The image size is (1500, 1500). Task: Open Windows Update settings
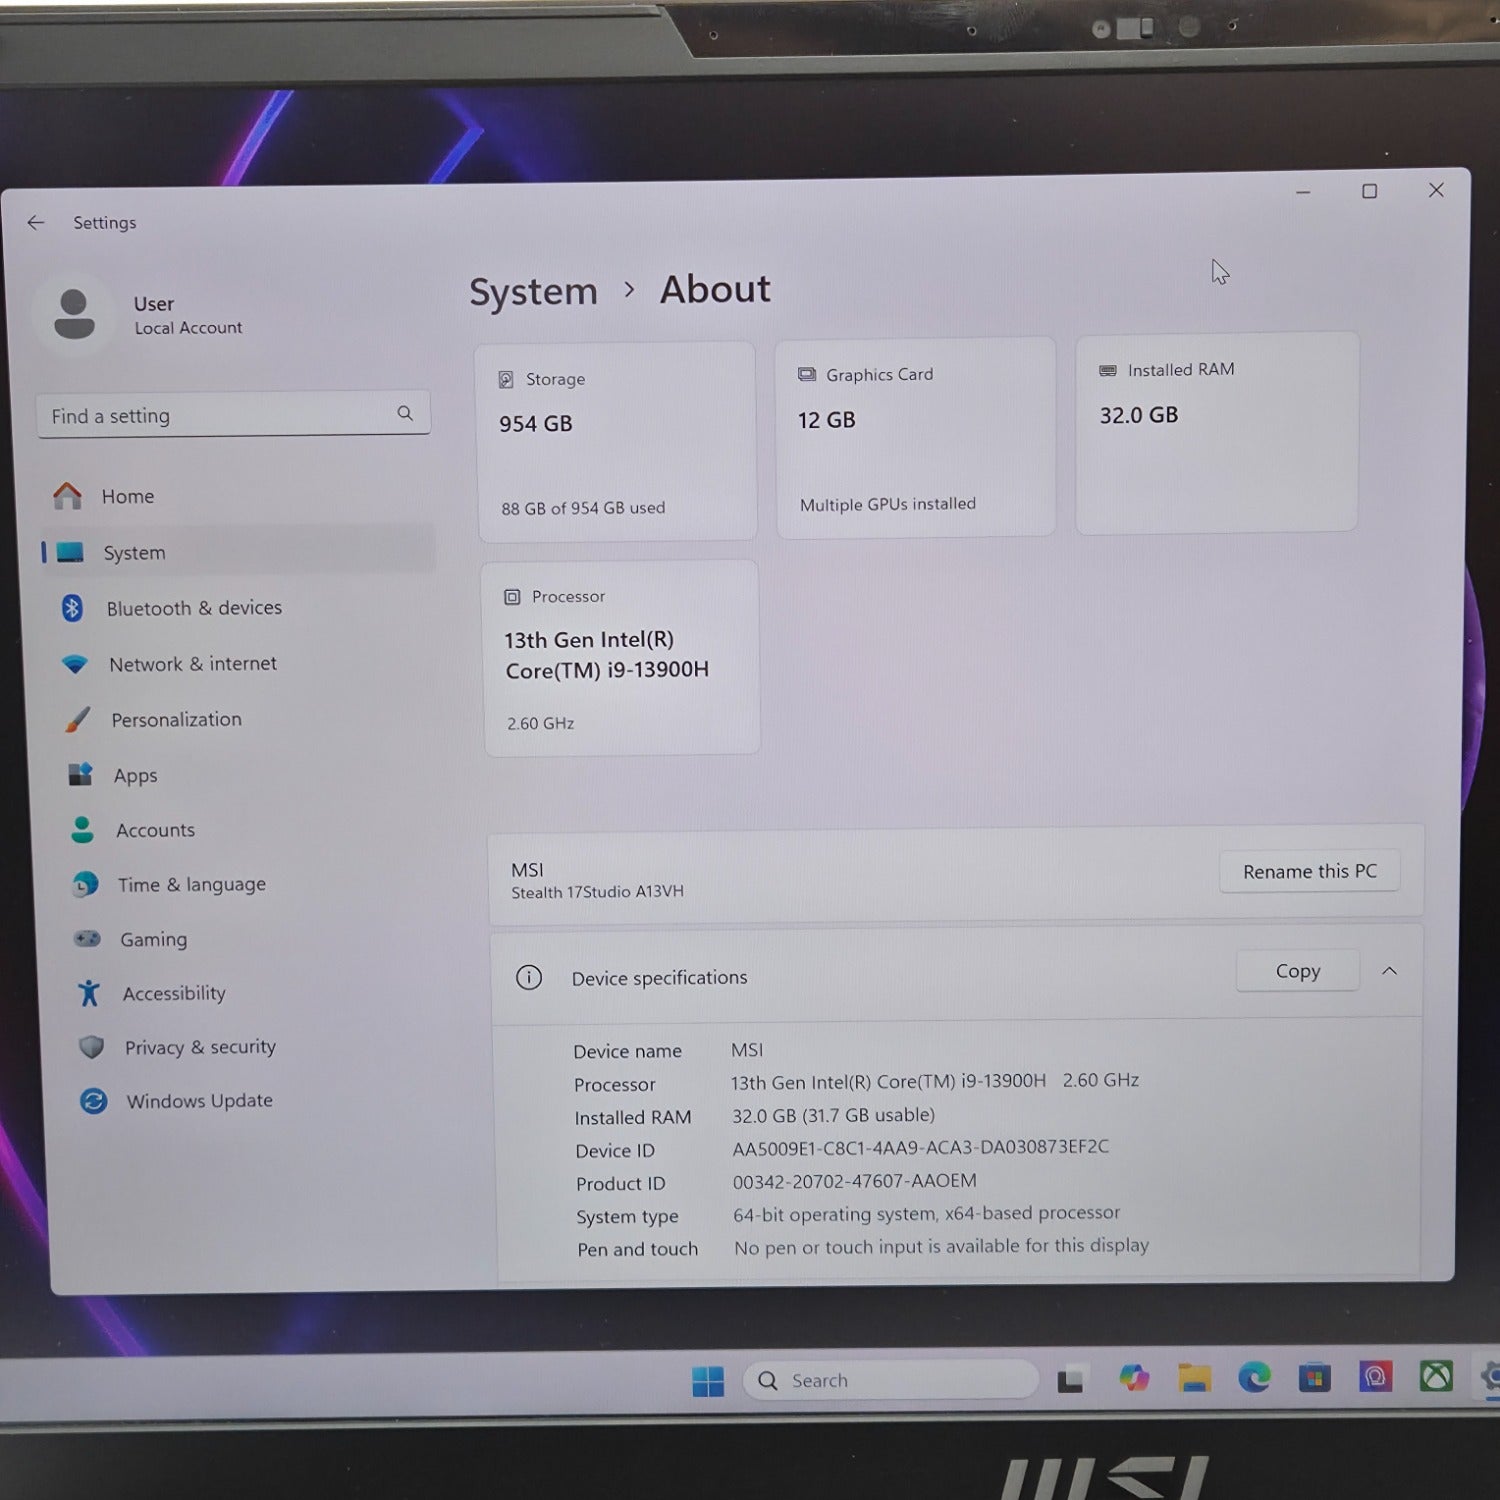click(x=199, y=1101)
